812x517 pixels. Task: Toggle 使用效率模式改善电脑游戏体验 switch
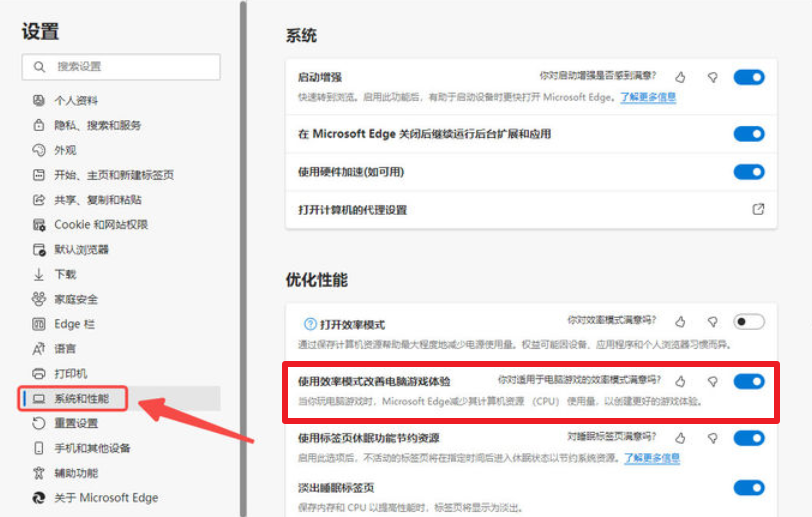749,381
